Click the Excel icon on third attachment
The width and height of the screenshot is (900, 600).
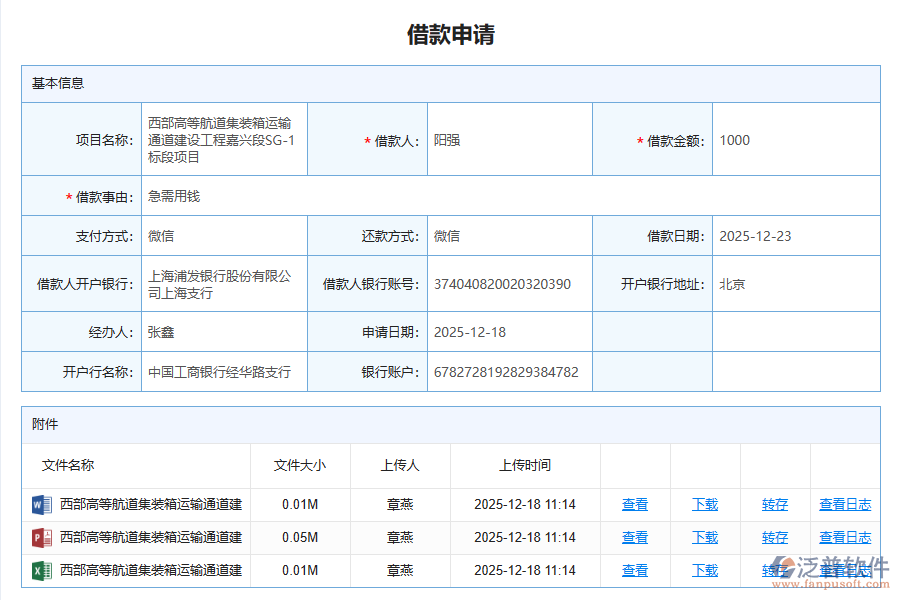coord(41,571)
